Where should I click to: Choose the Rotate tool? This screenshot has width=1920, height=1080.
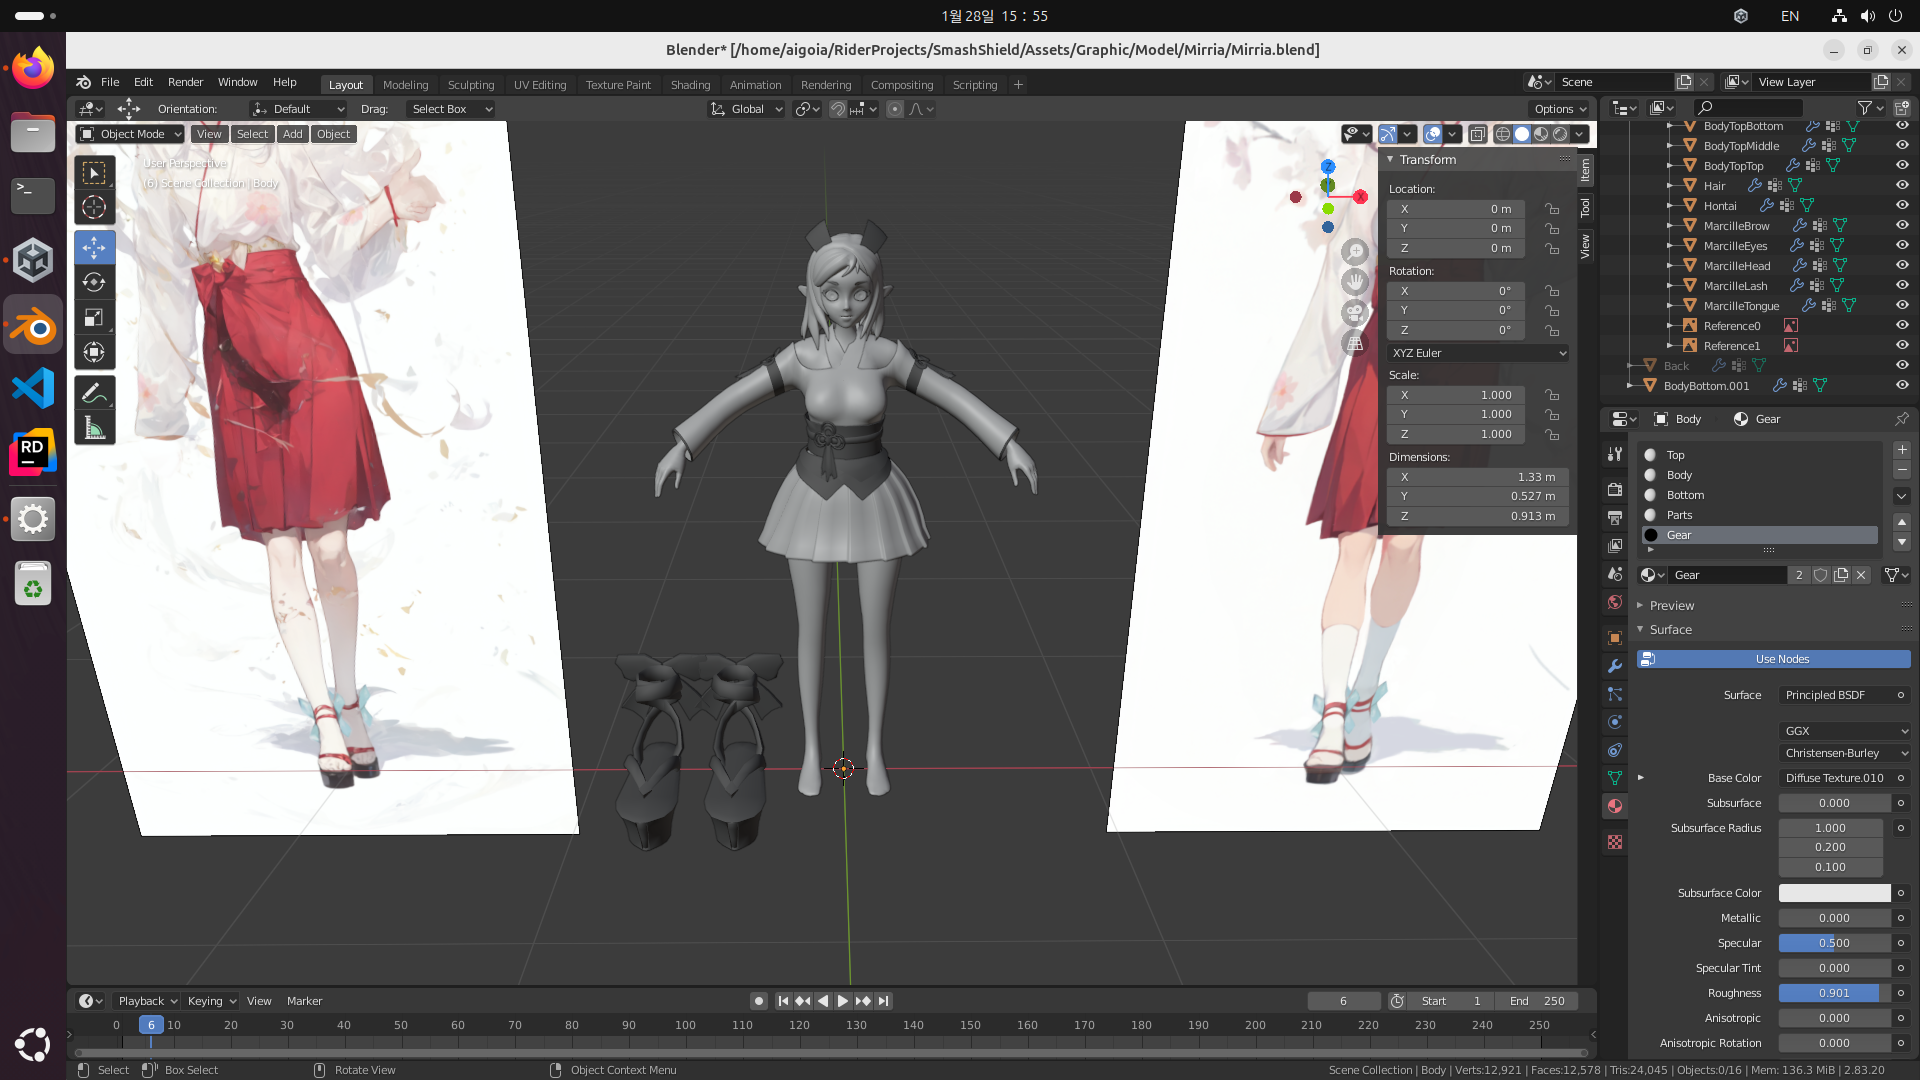coord(94,283)
